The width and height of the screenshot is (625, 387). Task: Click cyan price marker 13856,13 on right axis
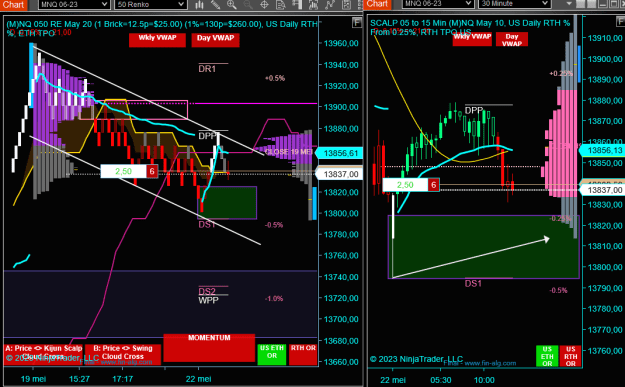click(x=602, y=150)
